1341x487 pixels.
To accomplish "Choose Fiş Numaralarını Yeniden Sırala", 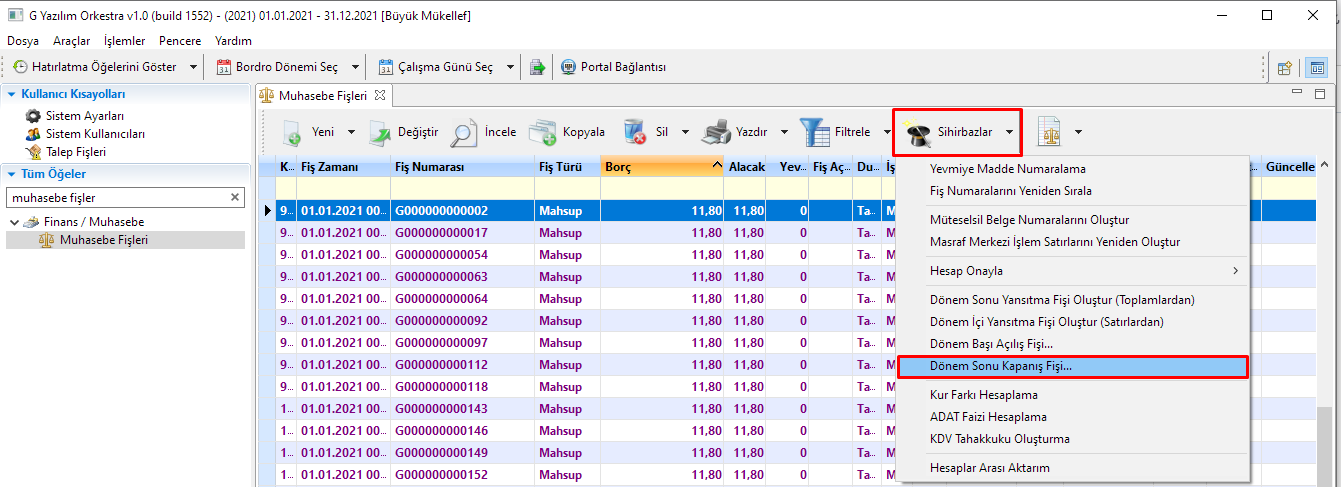I will click(x=1073, y=191).
